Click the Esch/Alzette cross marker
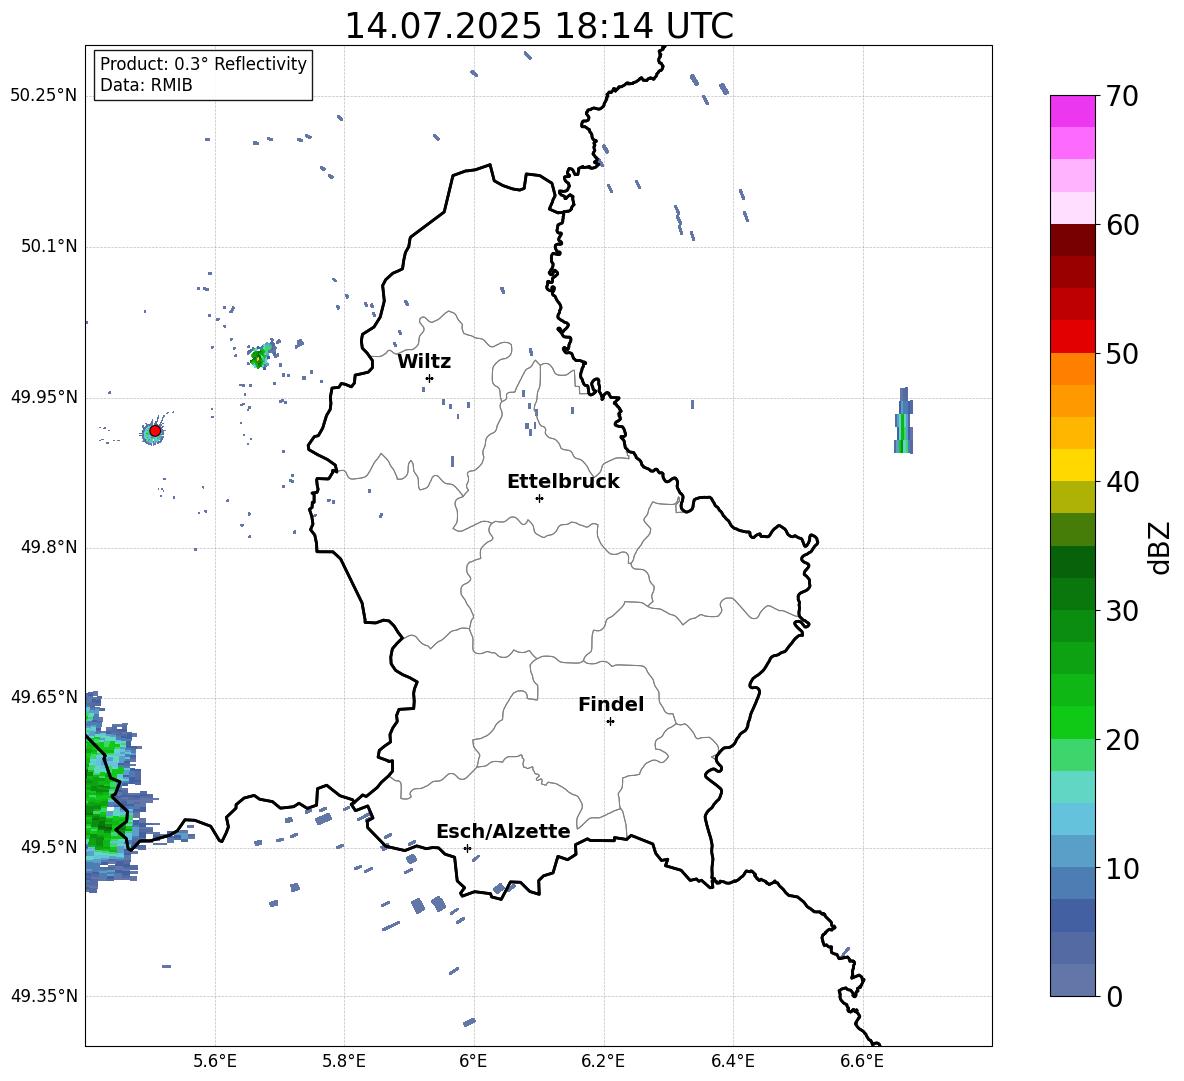This screenshot has height=1081, width=1184. [467, 848]
